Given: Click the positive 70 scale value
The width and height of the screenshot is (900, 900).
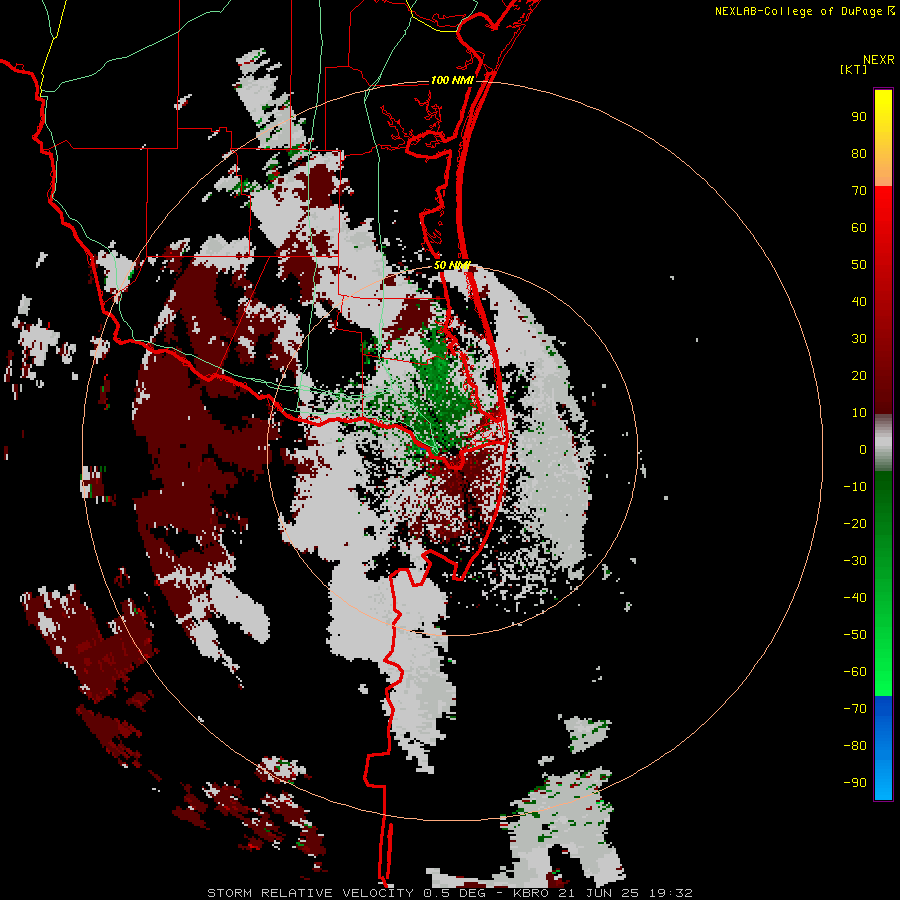Looking at the screenshot, I should 859,191.
